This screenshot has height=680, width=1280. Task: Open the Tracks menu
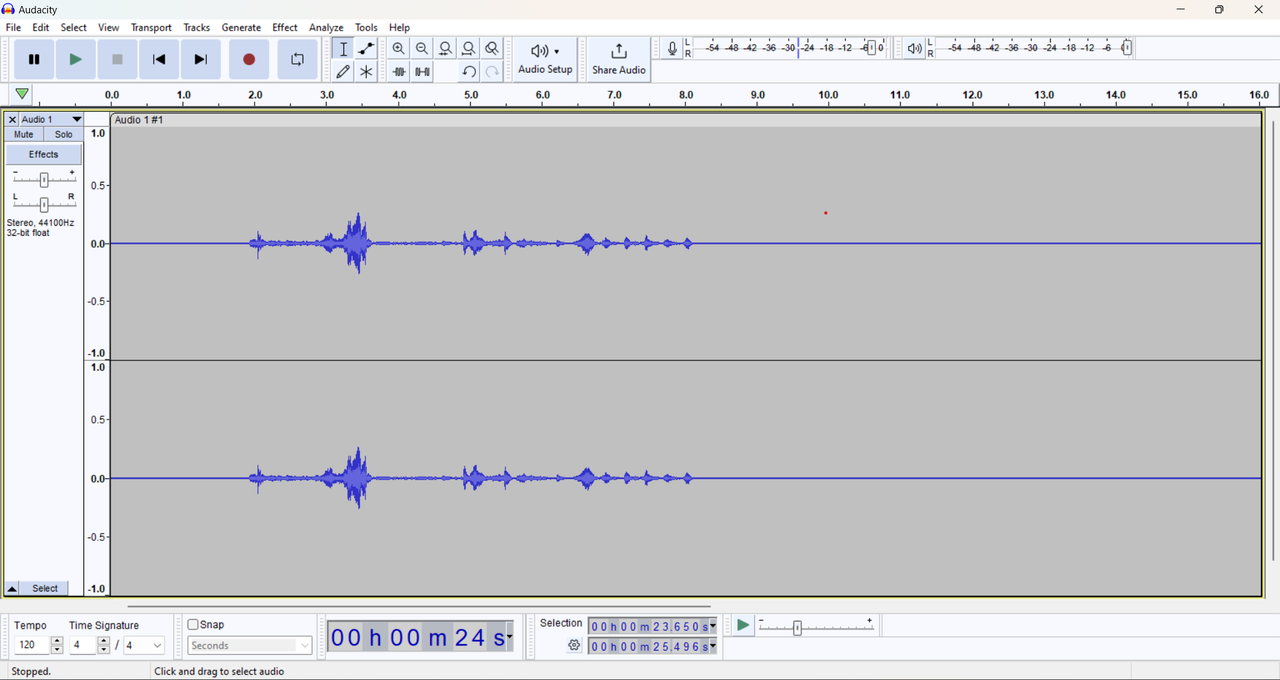[x=197, y=28]
